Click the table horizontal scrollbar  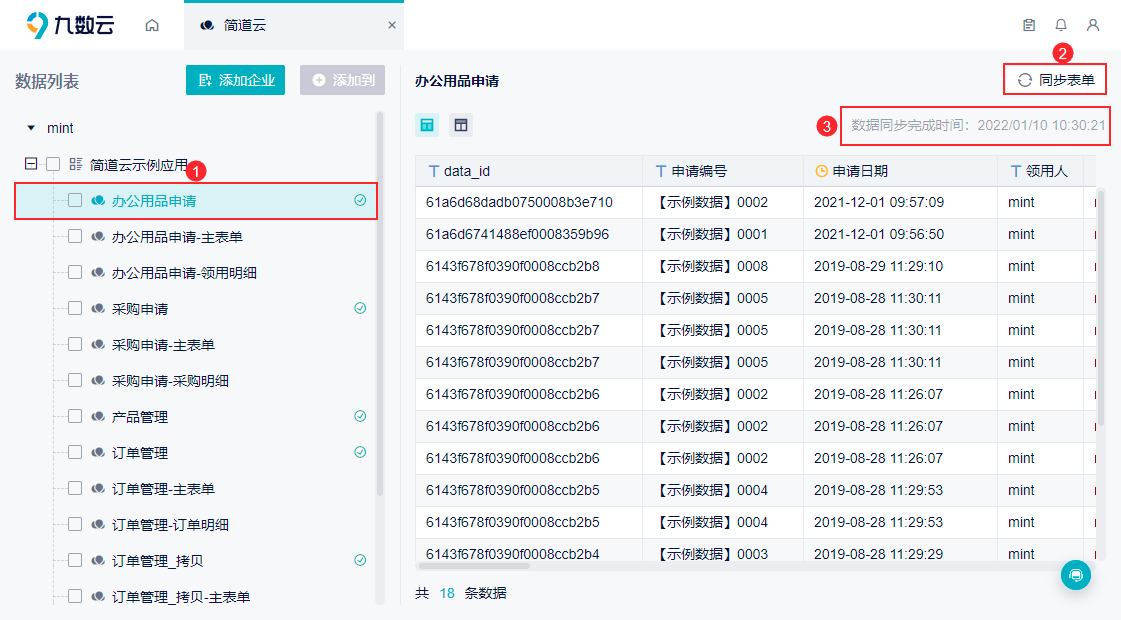(x=473, y=566)
